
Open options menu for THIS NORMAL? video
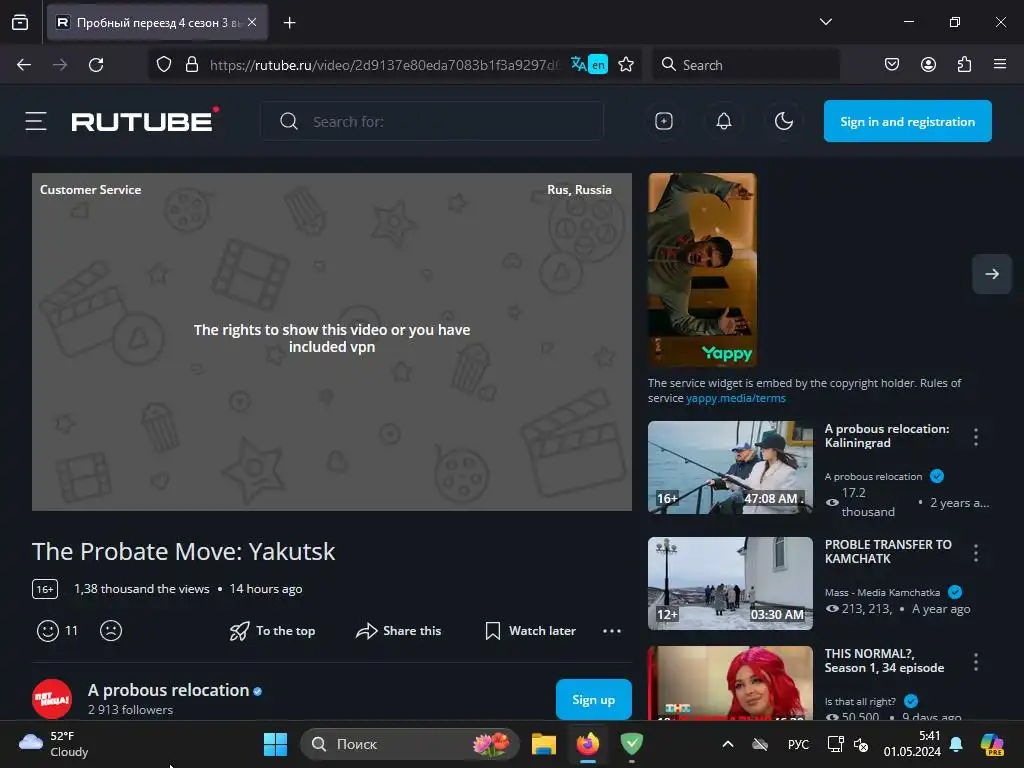976,662
